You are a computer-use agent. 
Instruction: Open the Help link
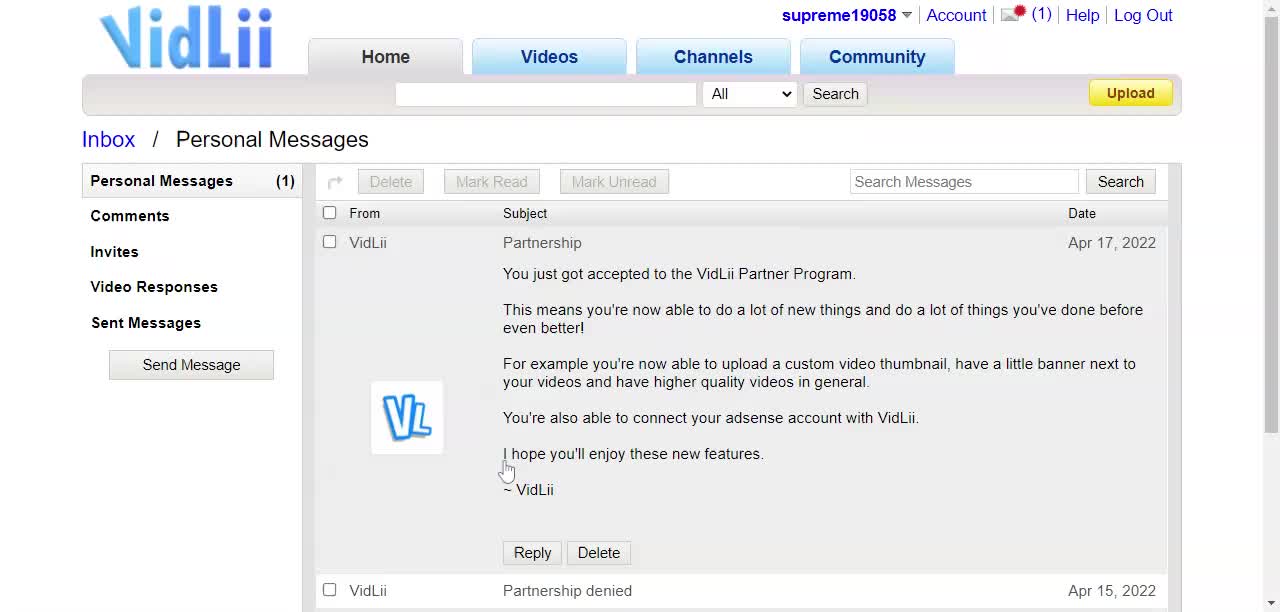pyautogui.click(x=1082, y=15)
